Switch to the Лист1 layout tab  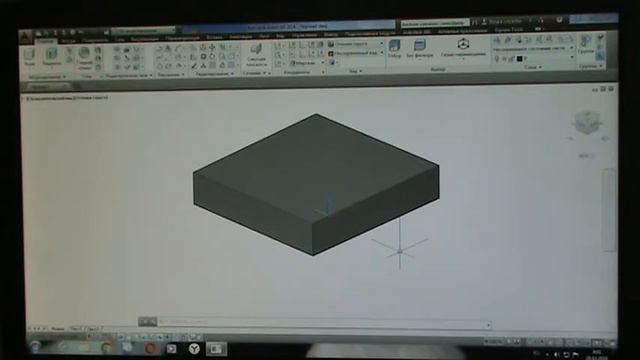pos(76,329)
